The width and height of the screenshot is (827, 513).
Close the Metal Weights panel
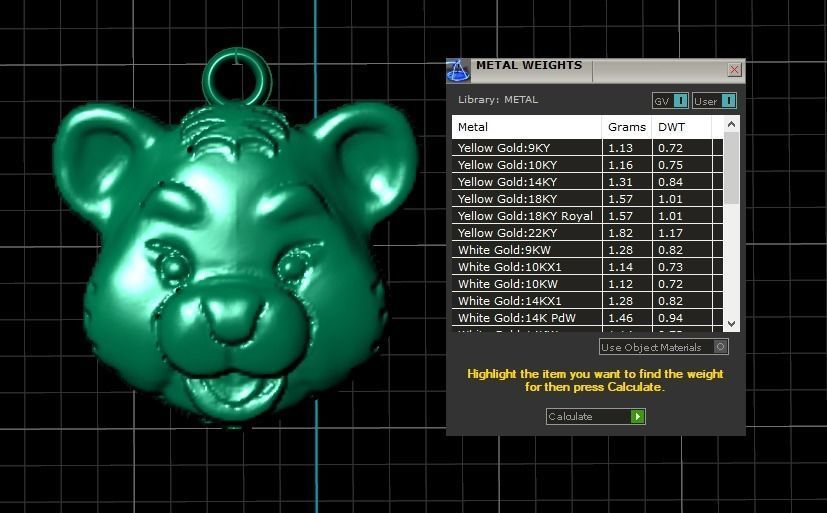pyautogui.click(x=734, y=70)
